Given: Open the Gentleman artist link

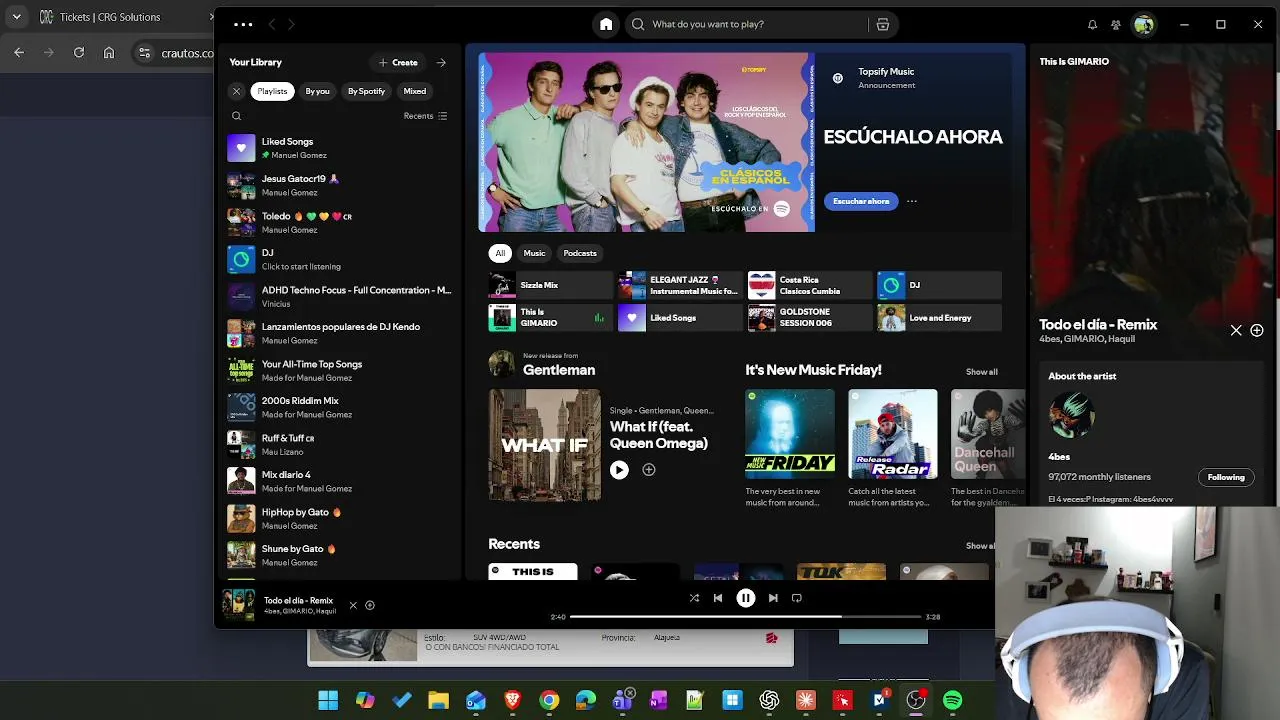Looking at the screenshot, I should point(559,370).
